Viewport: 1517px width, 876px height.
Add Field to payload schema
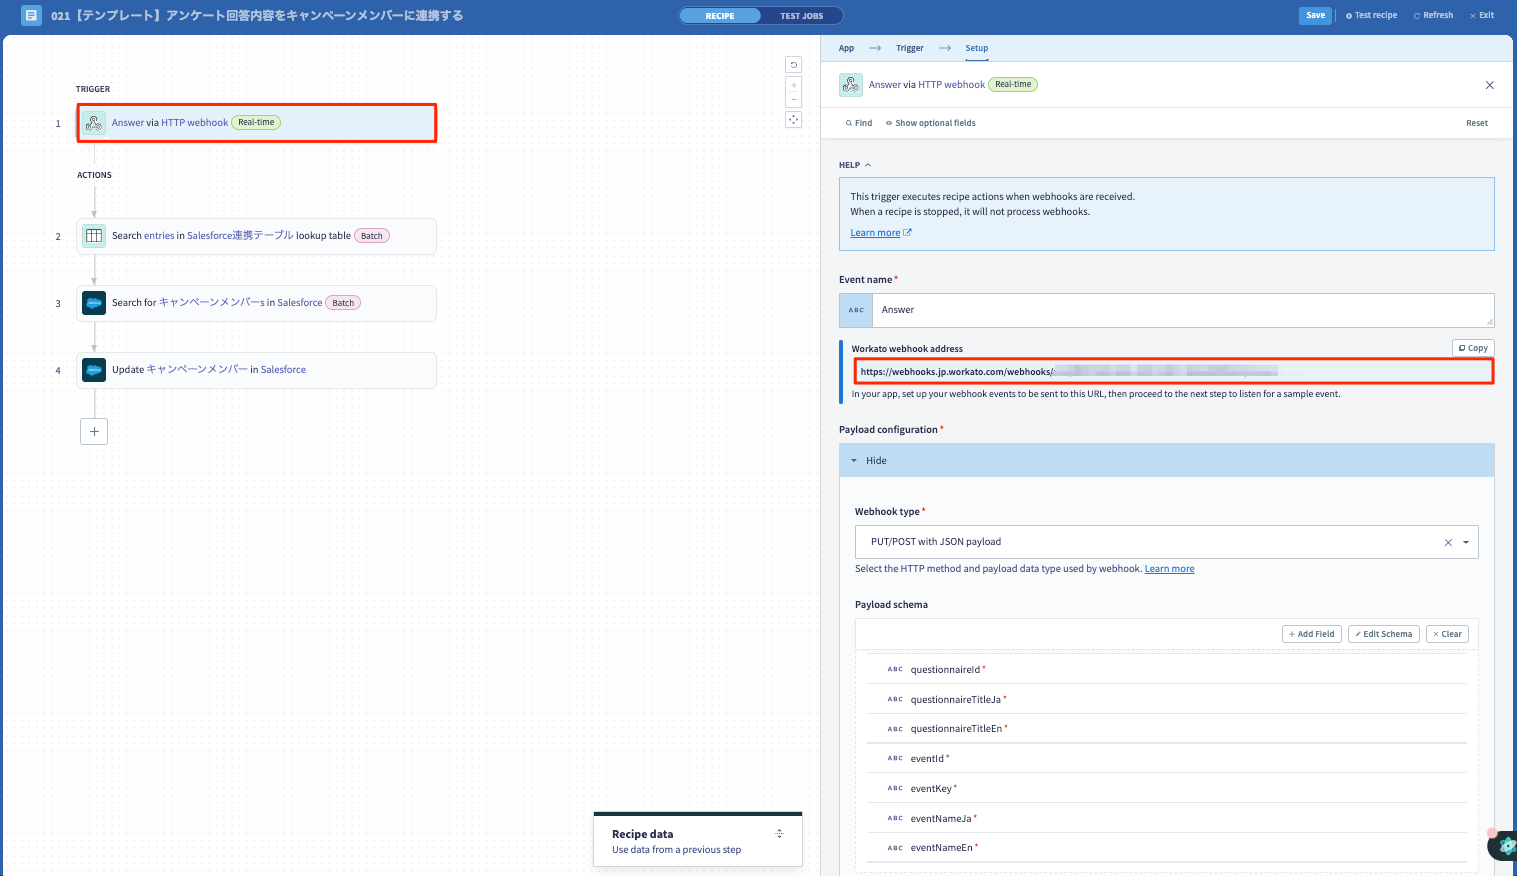tap(1311, 634)
